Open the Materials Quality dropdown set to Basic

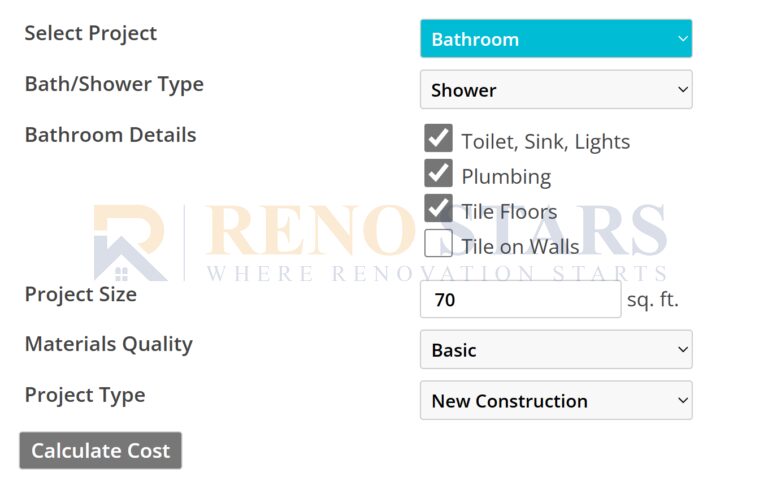coord(555,350)
